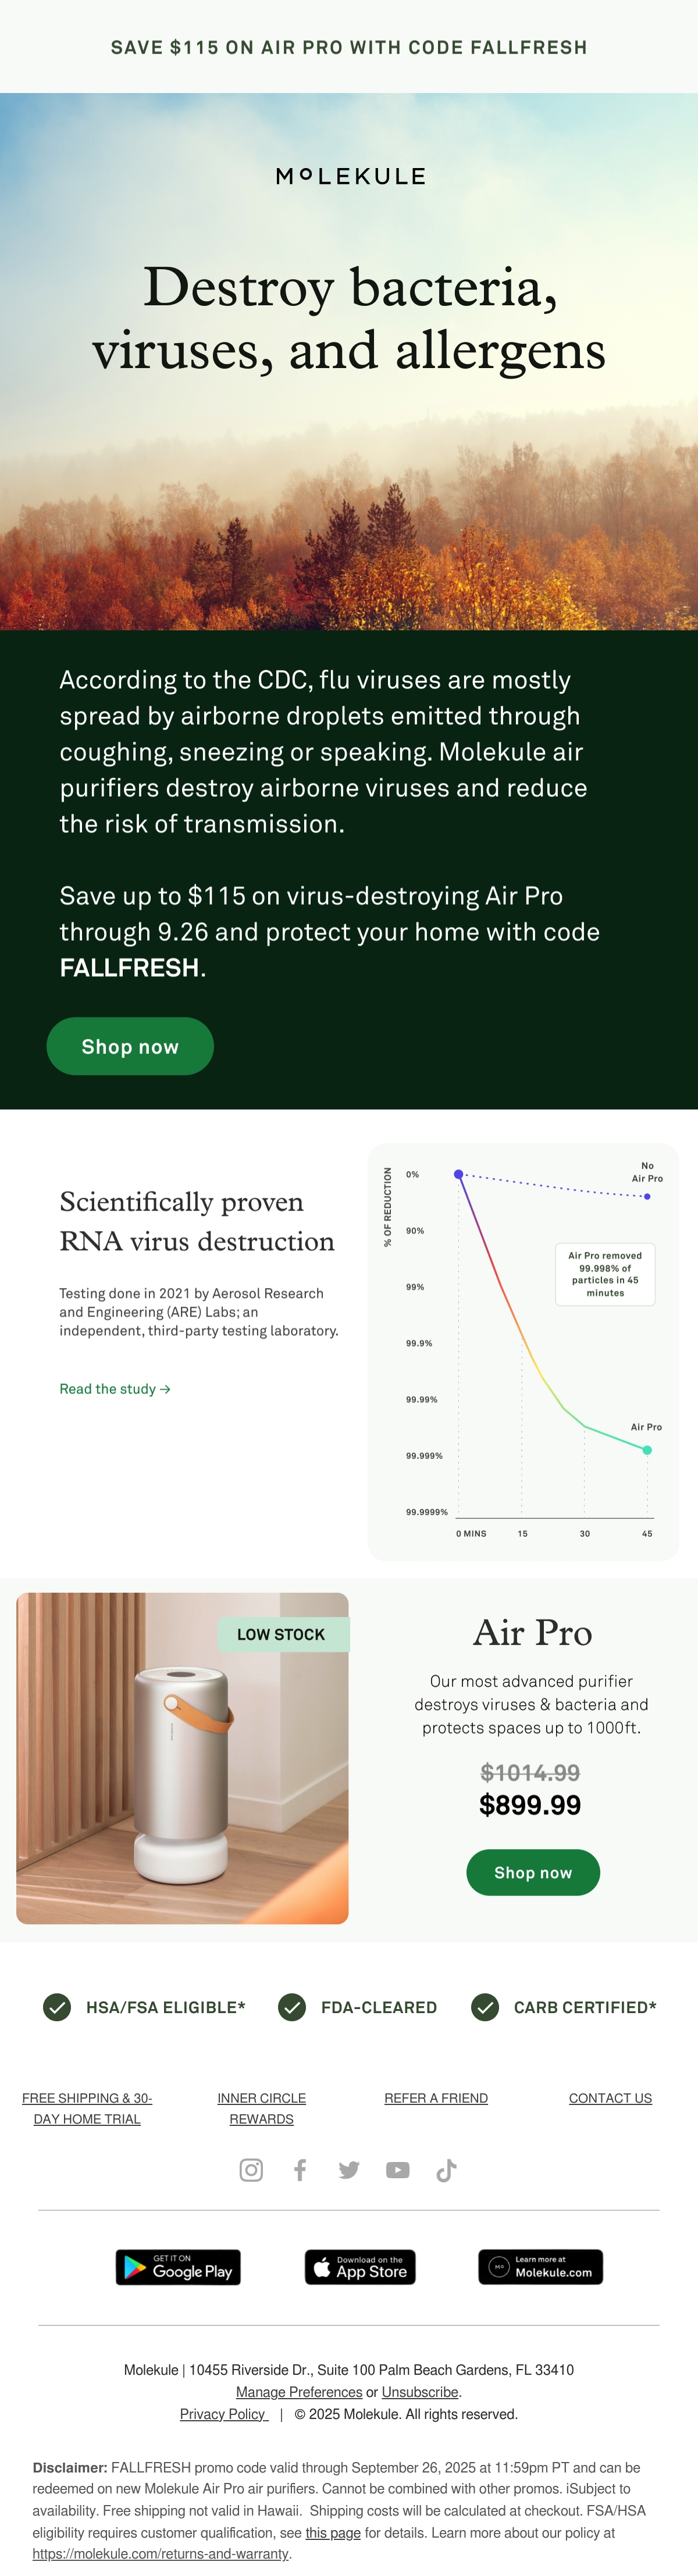Click the Air Pro product image
Image resolution: width=698 pixels, height=2576 pixels.
(182, 1758)
